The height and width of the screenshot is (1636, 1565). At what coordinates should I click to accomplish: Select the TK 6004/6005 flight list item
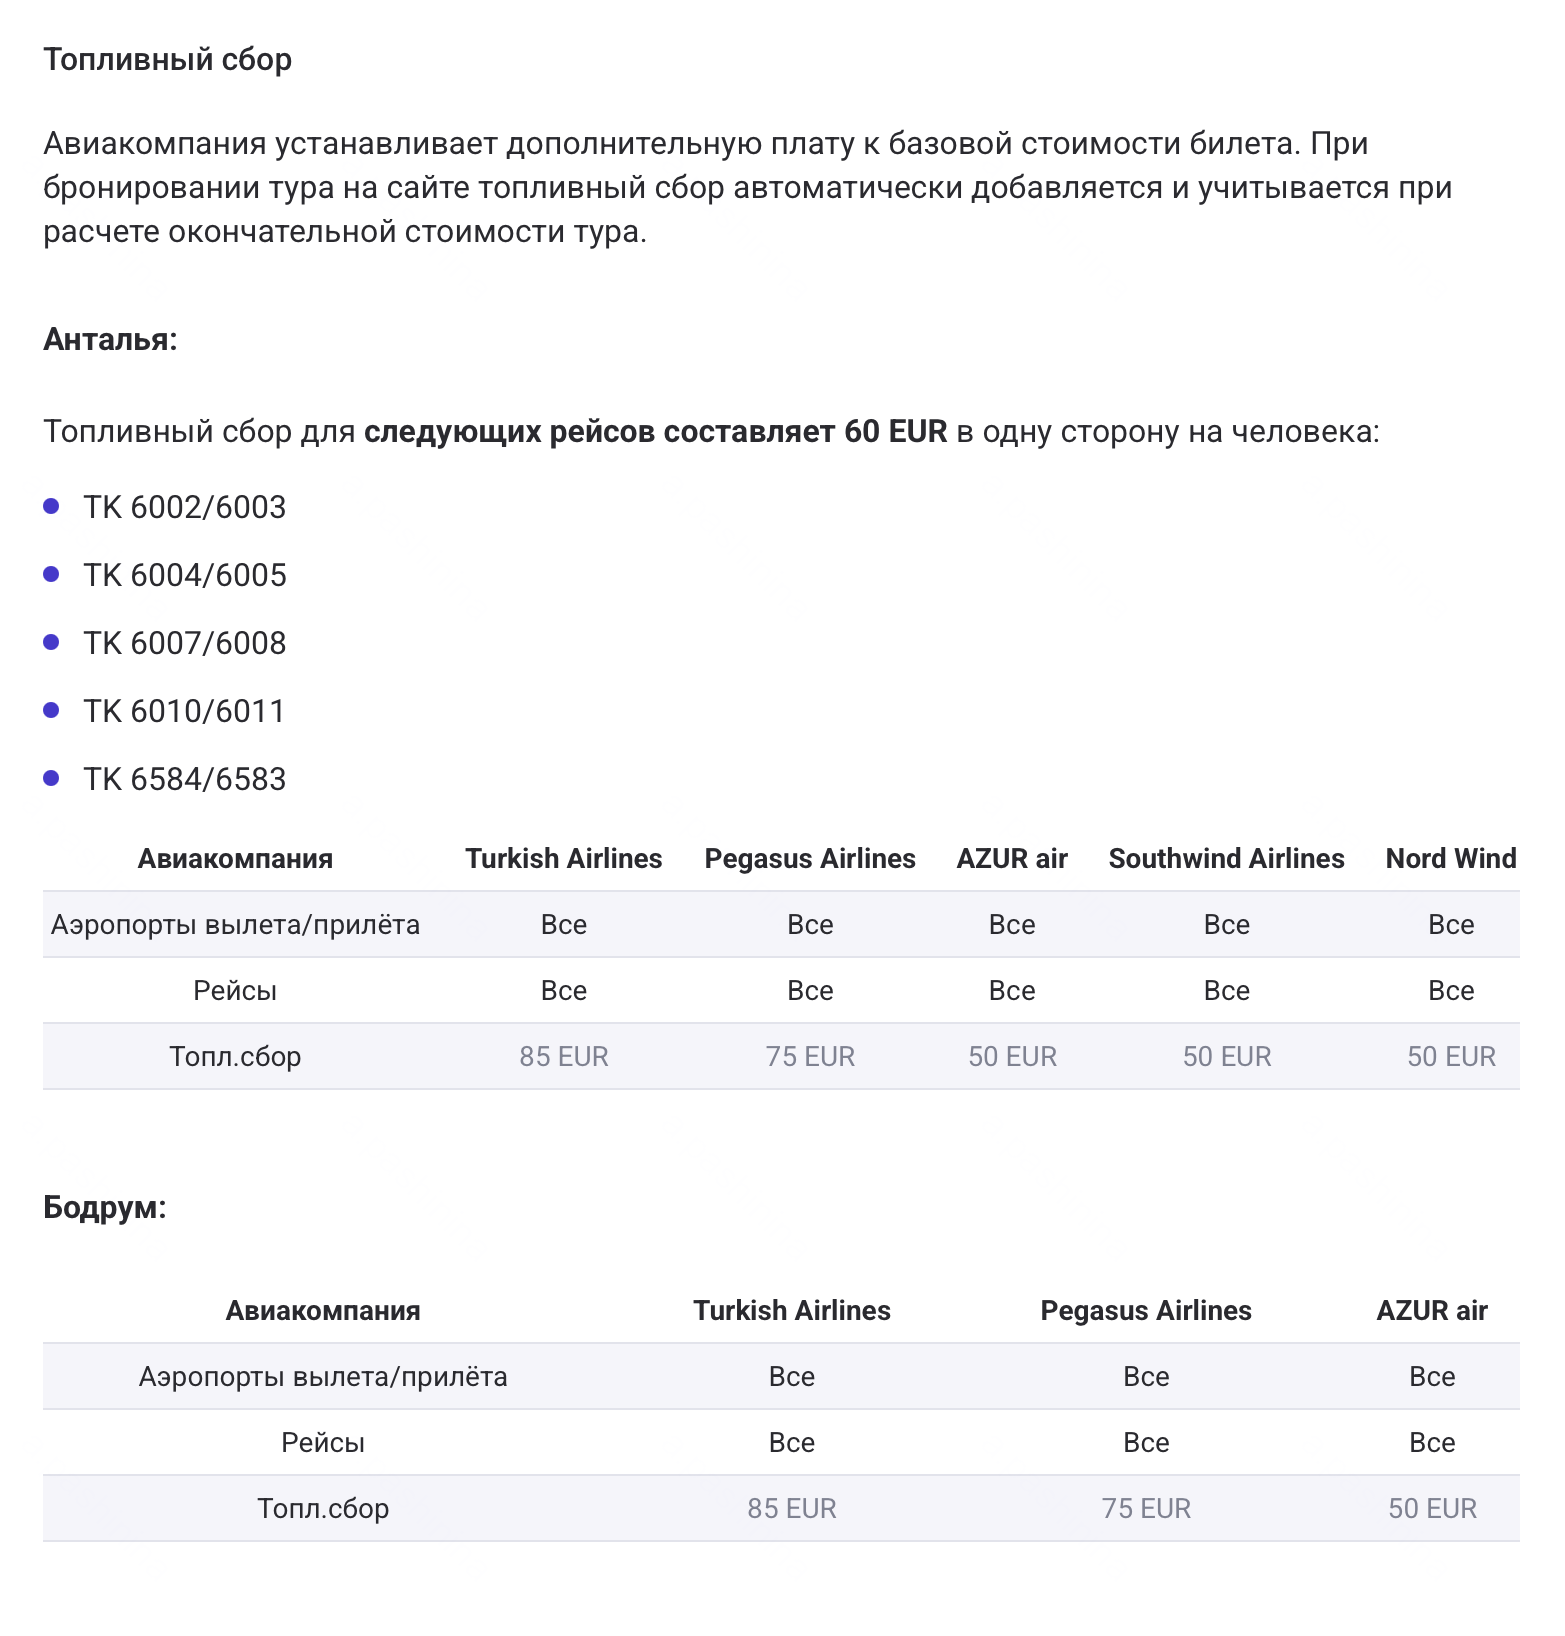185,576
